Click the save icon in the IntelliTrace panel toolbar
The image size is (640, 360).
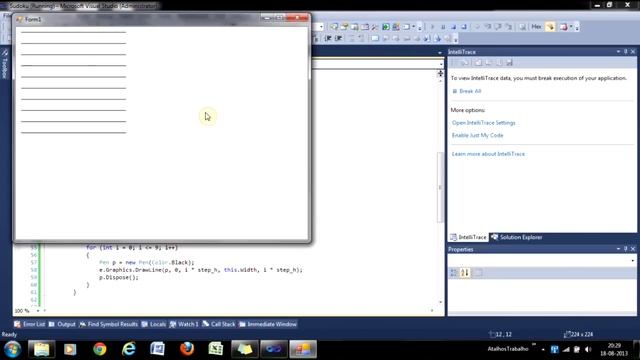[509, 63]
